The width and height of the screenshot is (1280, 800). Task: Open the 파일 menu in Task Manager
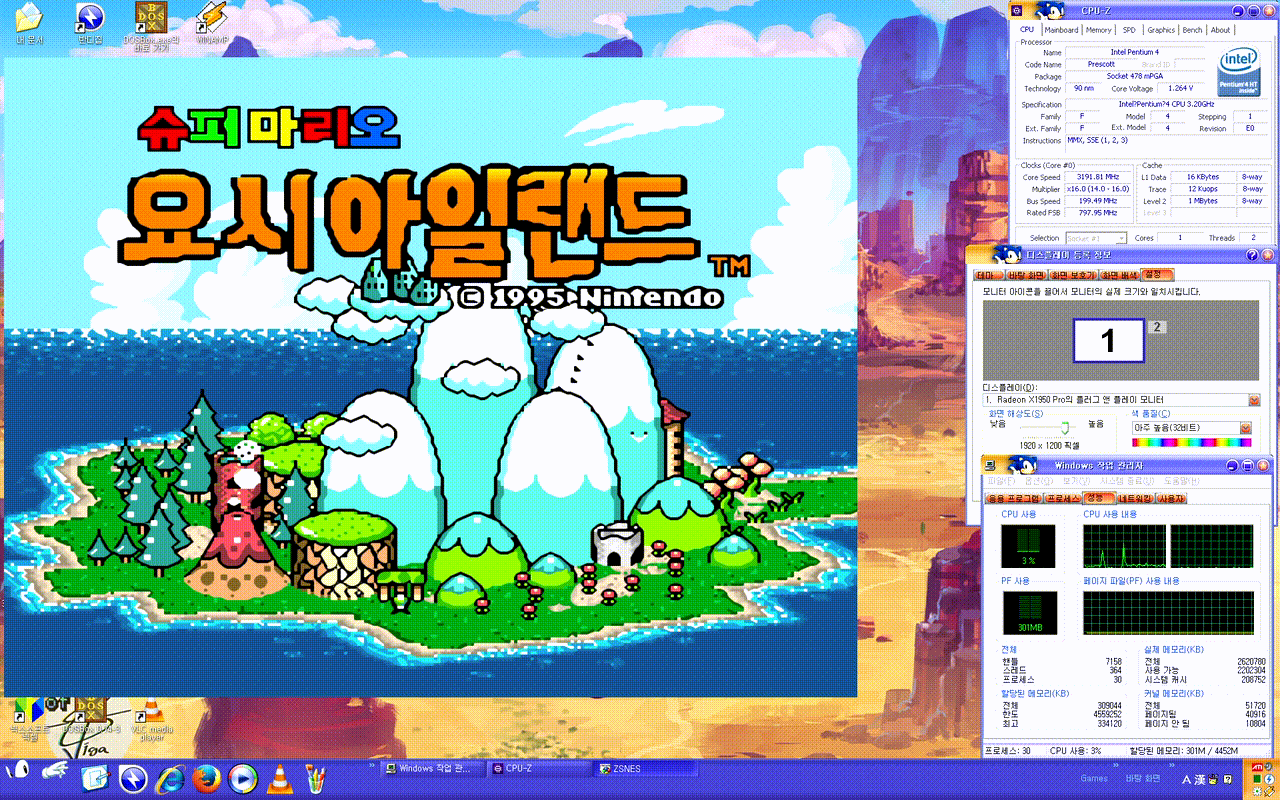click(1001, 481)
